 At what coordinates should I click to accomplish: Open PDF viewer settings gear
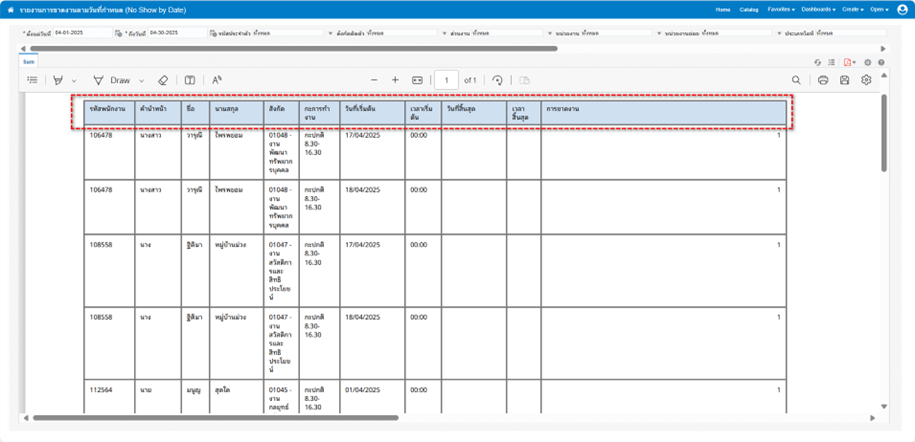point(866,80)
